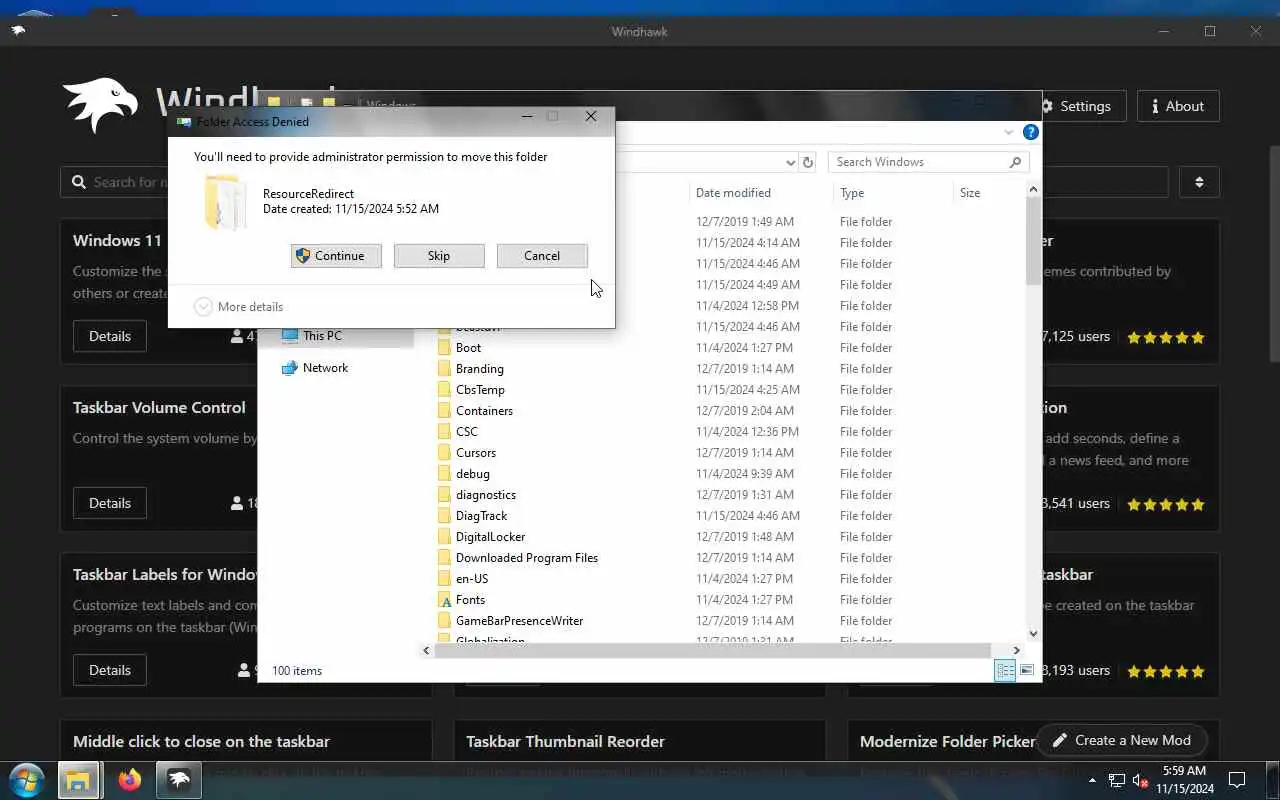The height and width of the screenshot is (800, 1280).
Task: Select Network in the navigation pane
Action: pyautogui.click(x=315, y=368)
